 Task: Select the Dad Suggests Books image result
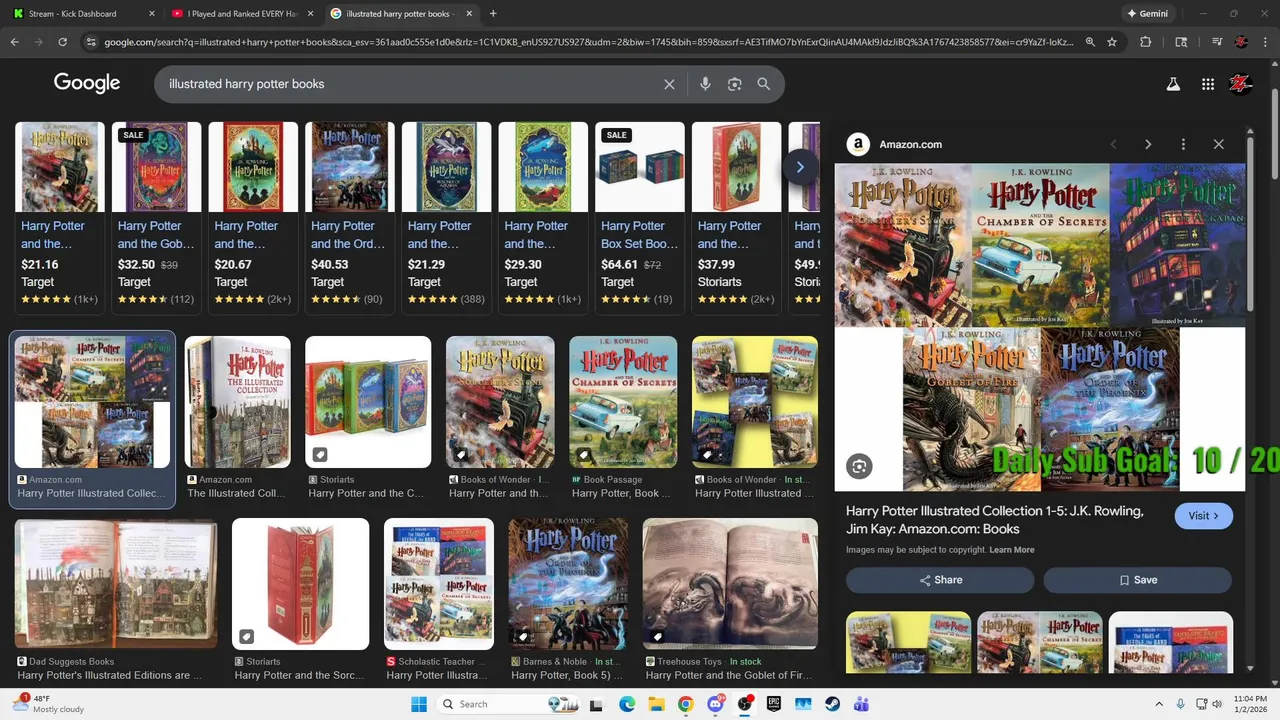click(116, 600)
